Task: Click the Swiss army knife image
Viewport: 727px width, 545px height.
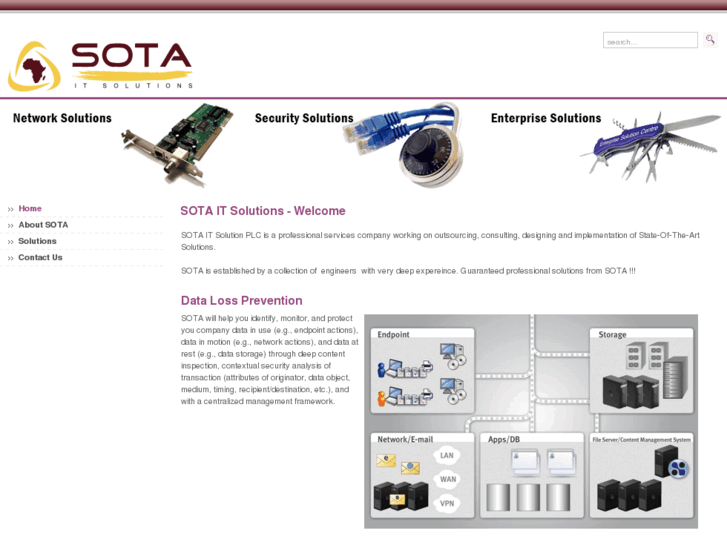Action: click(x=650, y=146)
